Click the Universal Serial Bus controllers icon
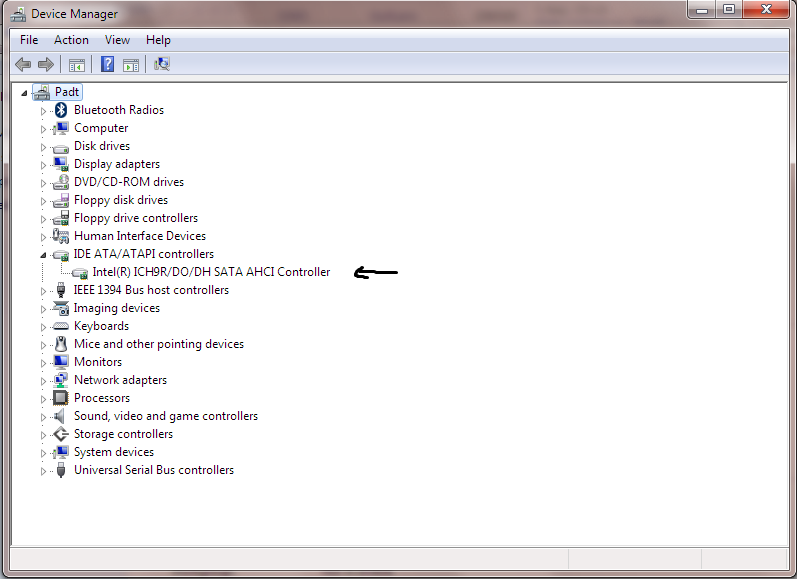This screenshot has height=580, width=797. click(61, 470)
